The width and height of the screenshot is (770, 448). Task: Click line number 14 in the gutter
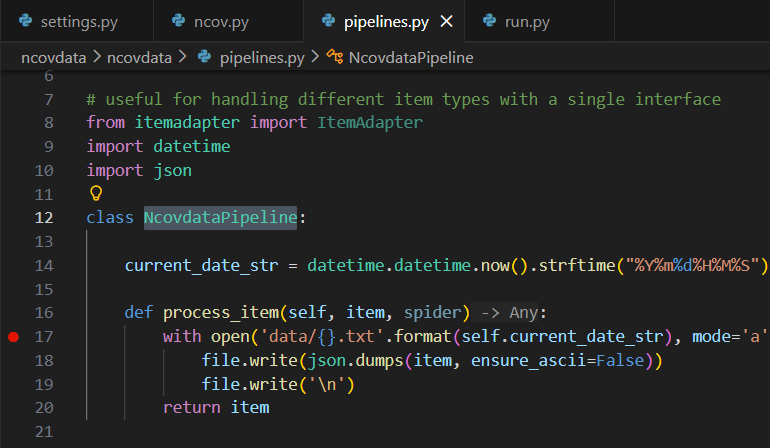[44, 265]
